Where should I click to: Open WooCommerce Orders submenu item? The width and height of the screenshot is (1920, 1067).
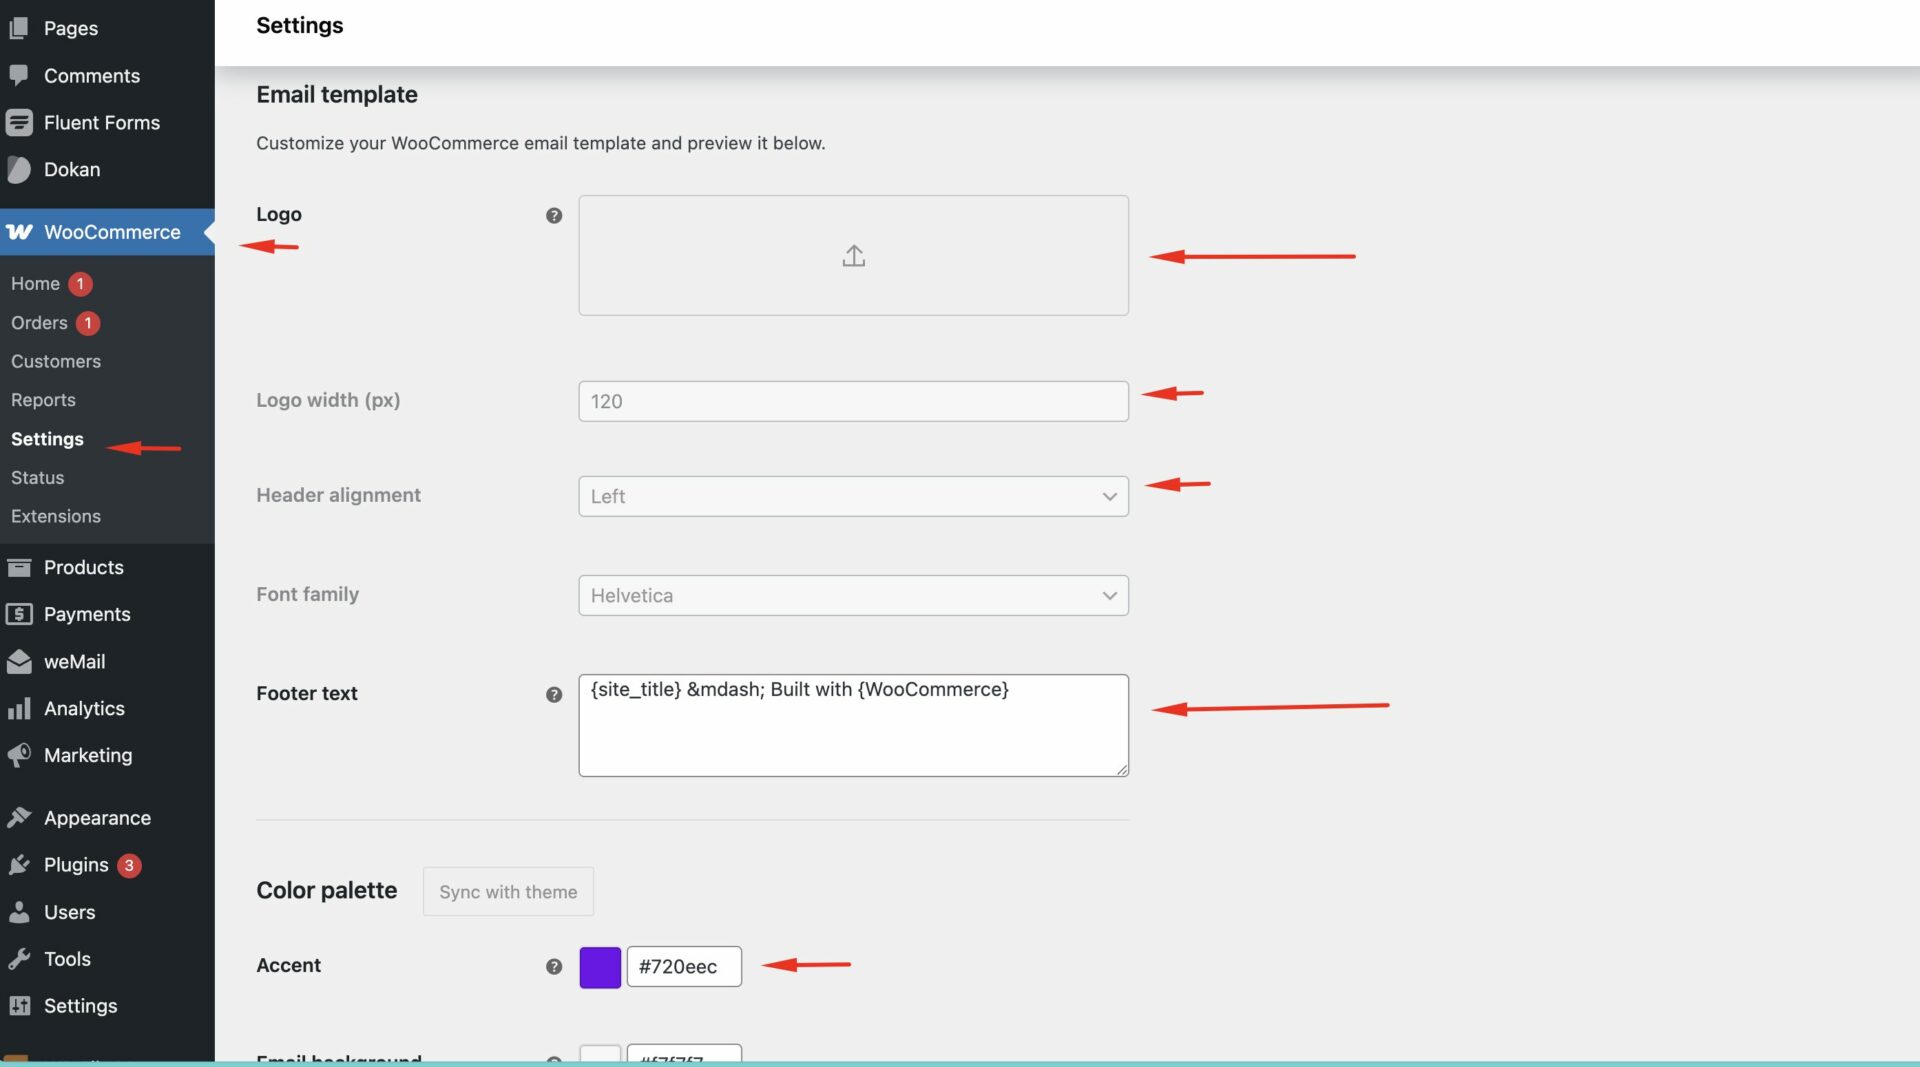click(39, 323)
